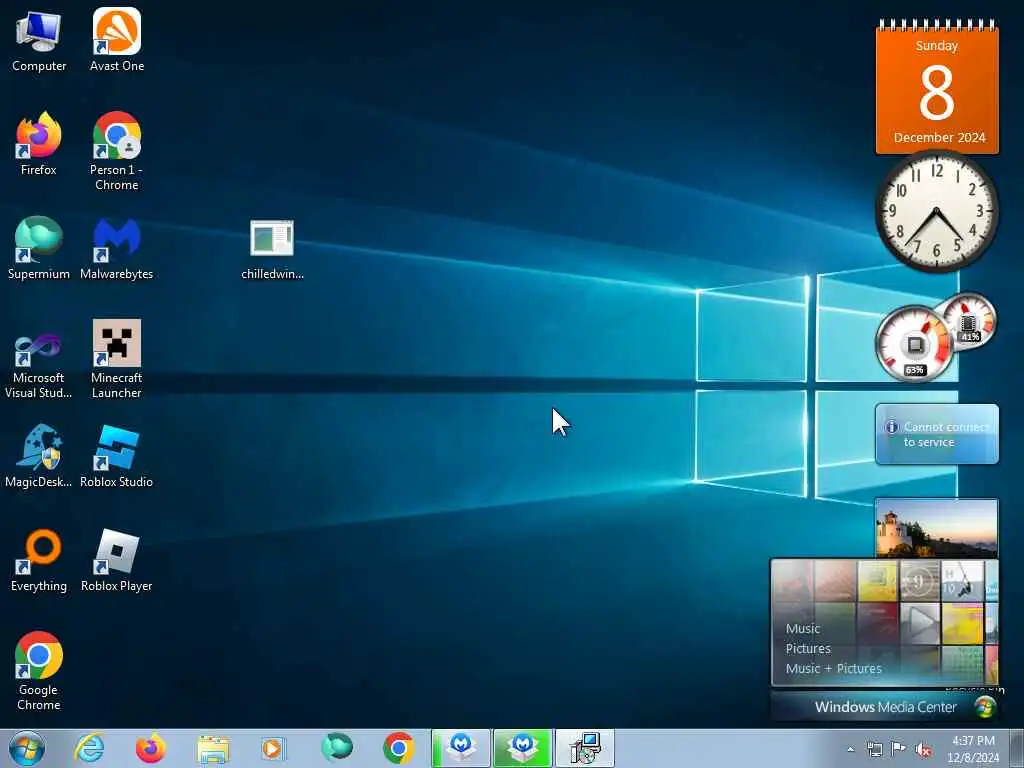
Task: Click the network tray icon
Action: 874,749
